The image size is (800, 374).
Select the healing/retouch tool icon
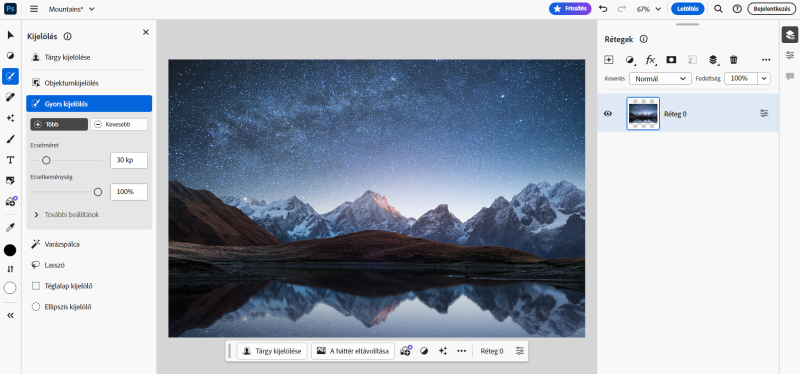point(10,97)
